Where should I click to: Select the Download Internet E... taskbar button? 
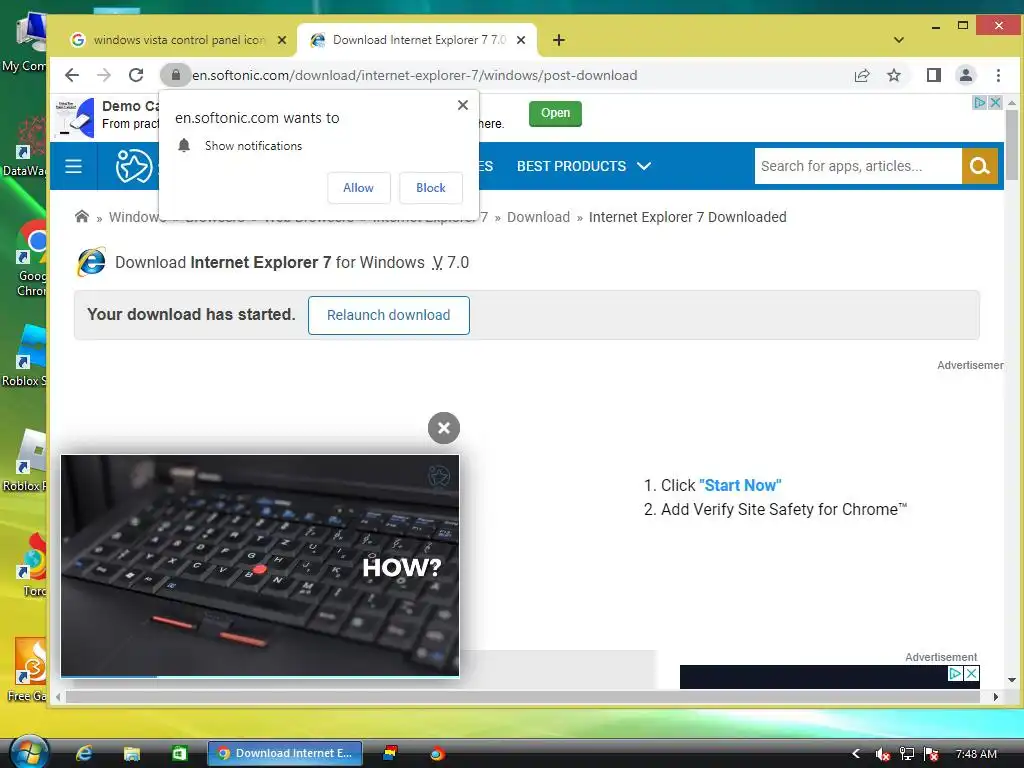[x=285, y=753]
